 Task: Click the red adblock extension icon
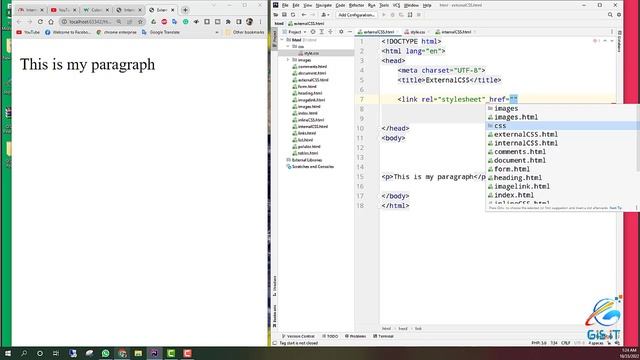coord(164,22)
